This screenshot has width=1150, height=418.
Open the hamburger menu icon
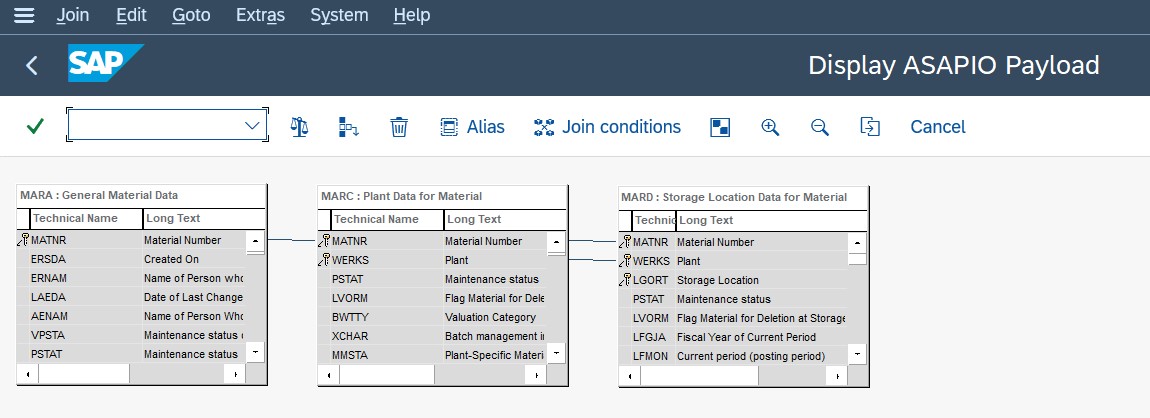tap(24, 15)
